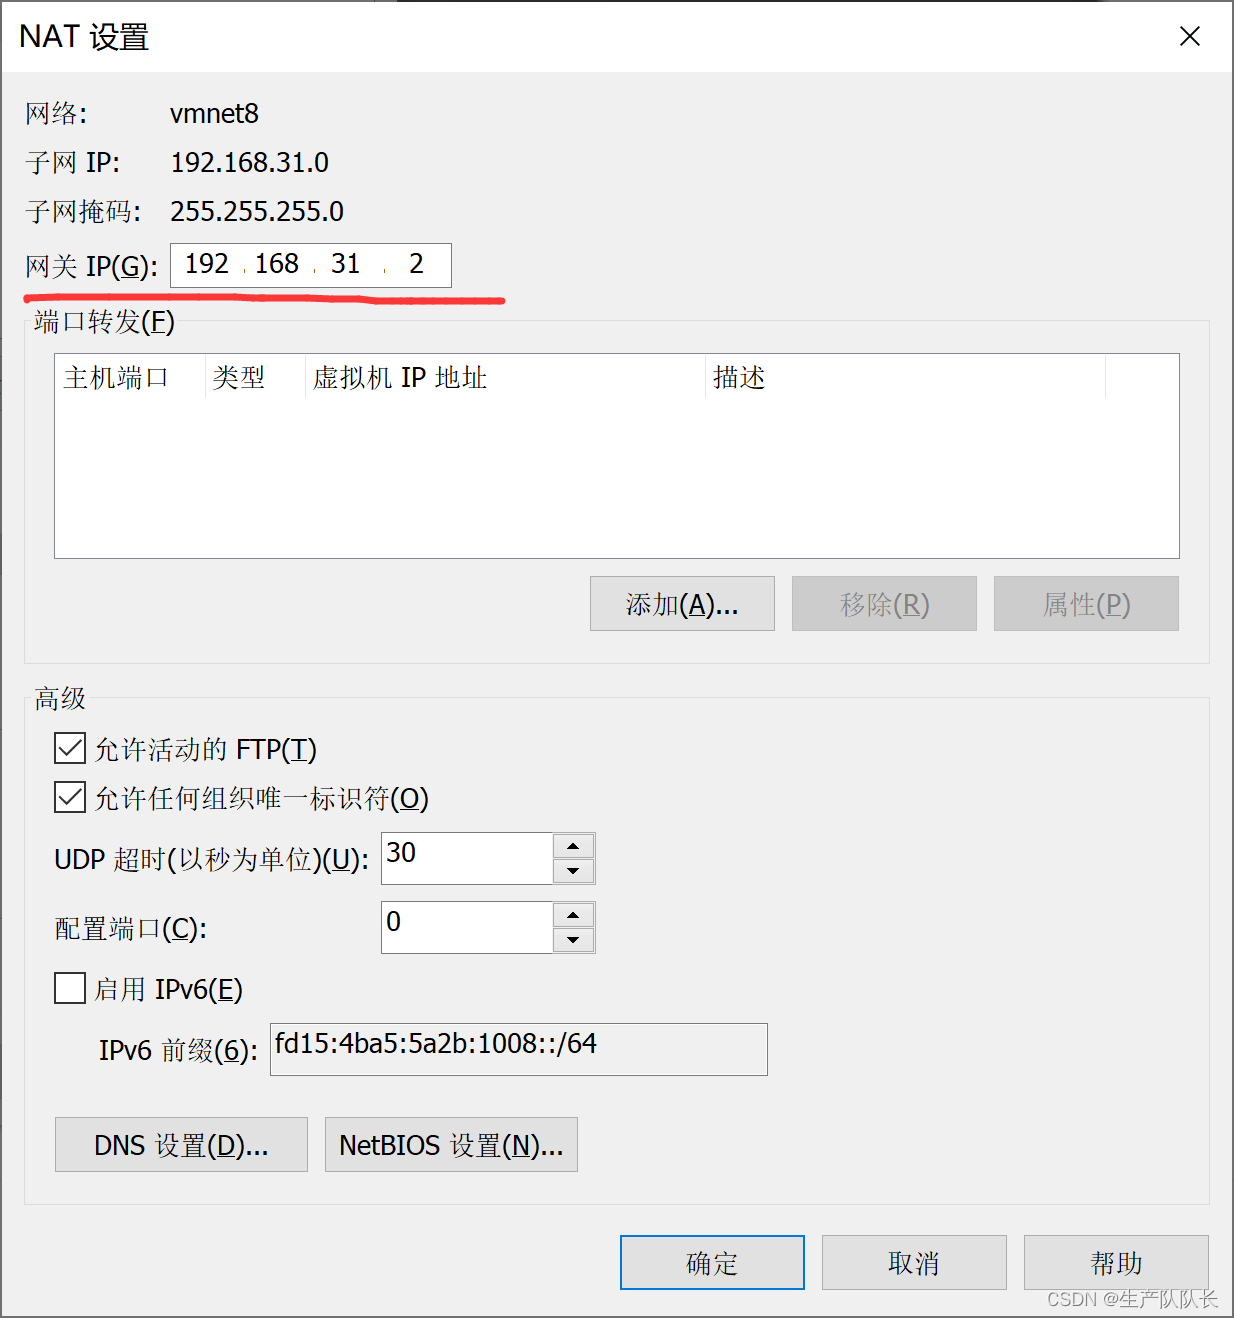The width and height of the screenshot is (1234, 1318).
Task: Open help with the 帮助 button
Action: click(x=1116, y=1262)
